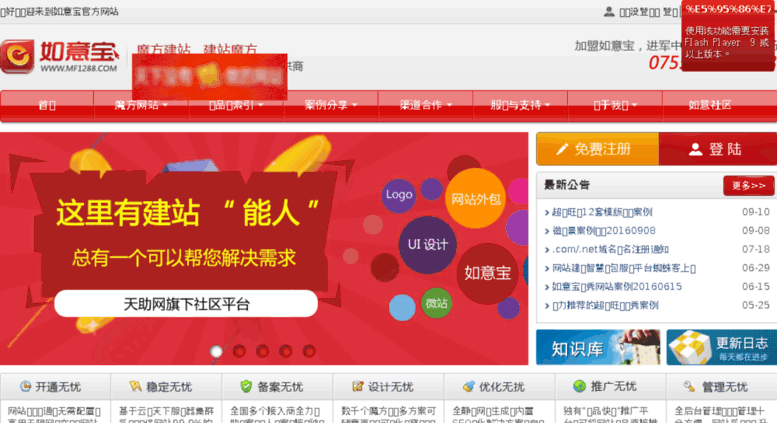Open the 网站建设智慧 announcement from 06-29
This screenshot has width=777, height=423.
tap(624, 268)
